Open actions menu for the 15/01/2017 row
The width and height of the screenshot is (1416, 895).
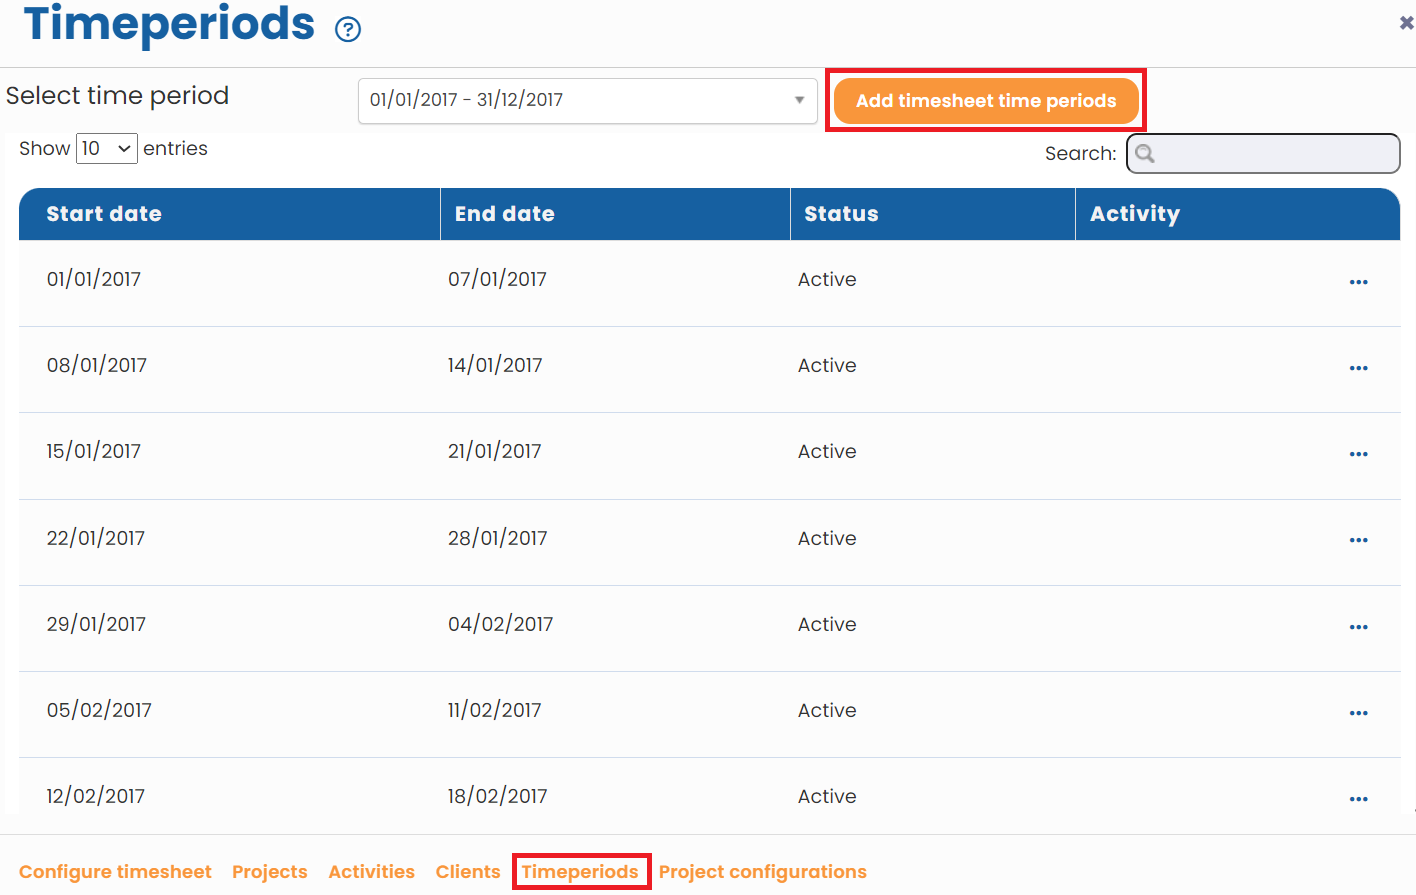1358,454
